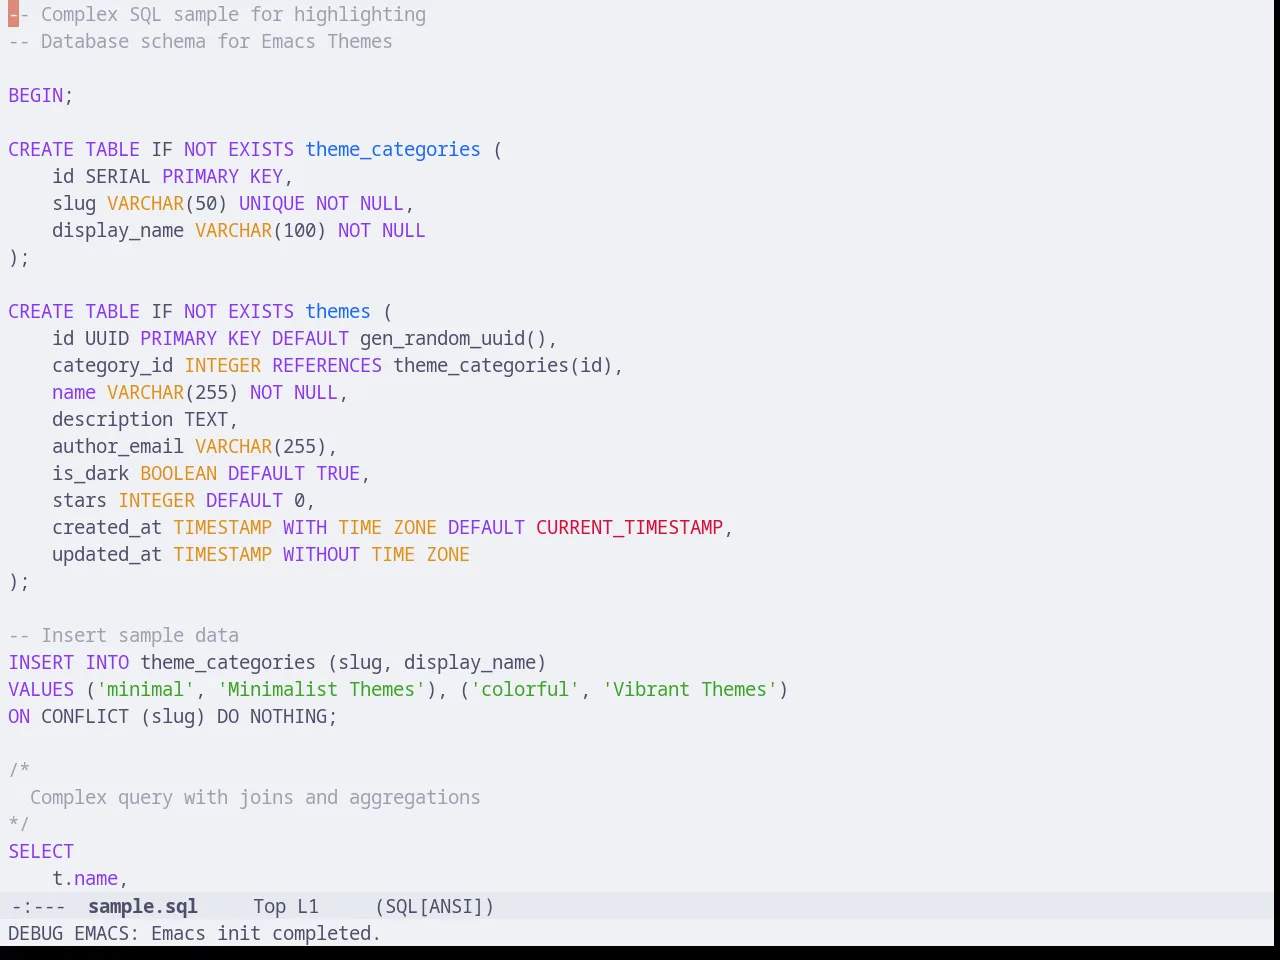
Task: Click BOOLEAN type on is_dark line
Action: click(x=178, y=474)
